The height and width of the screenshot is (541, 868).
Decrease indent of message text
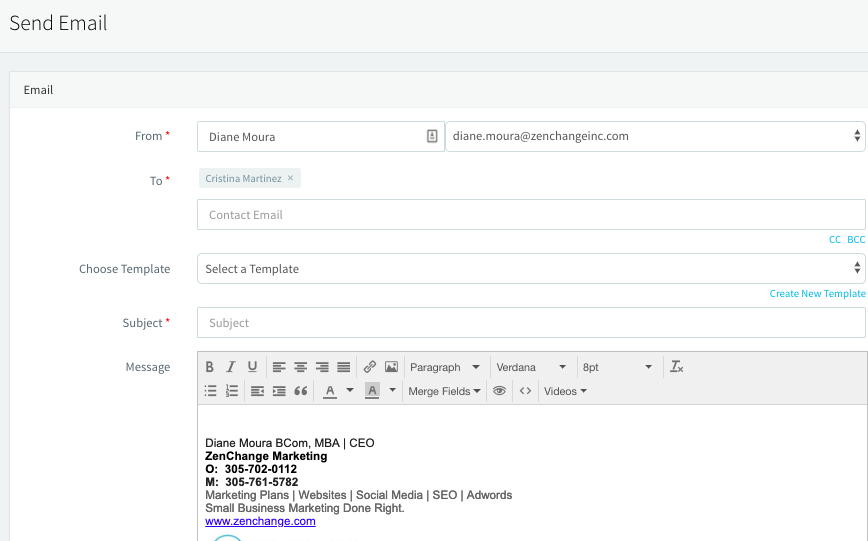tap(257, 391)
